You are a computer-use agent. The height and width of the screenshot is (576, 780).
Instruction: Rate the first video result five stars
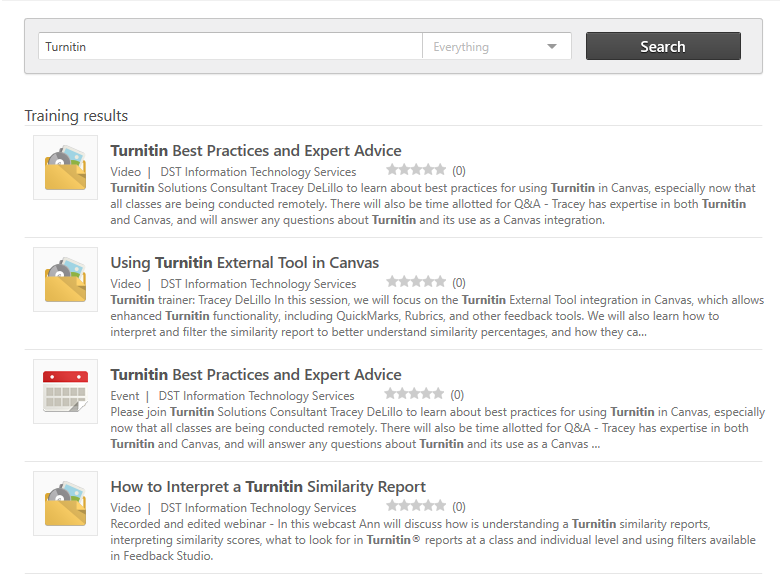439,170
